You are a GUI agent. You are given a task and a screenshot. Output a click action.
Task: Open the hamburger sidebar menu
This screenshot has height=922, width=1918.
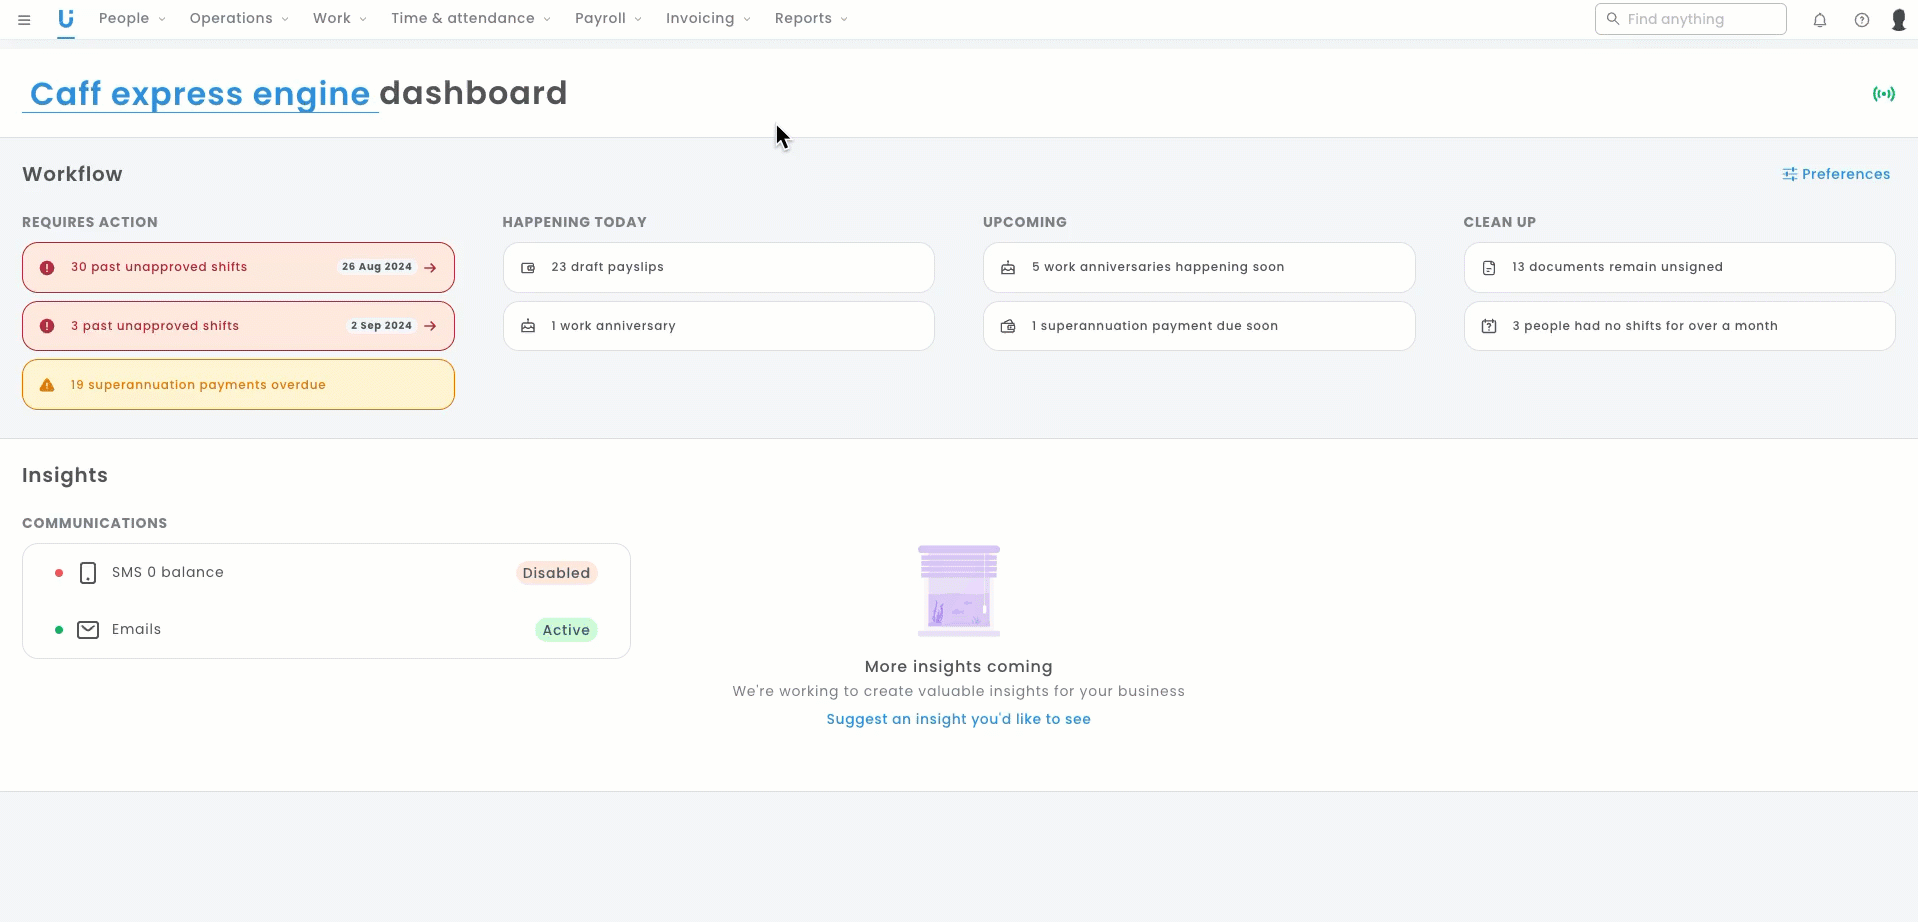point(24,19)
